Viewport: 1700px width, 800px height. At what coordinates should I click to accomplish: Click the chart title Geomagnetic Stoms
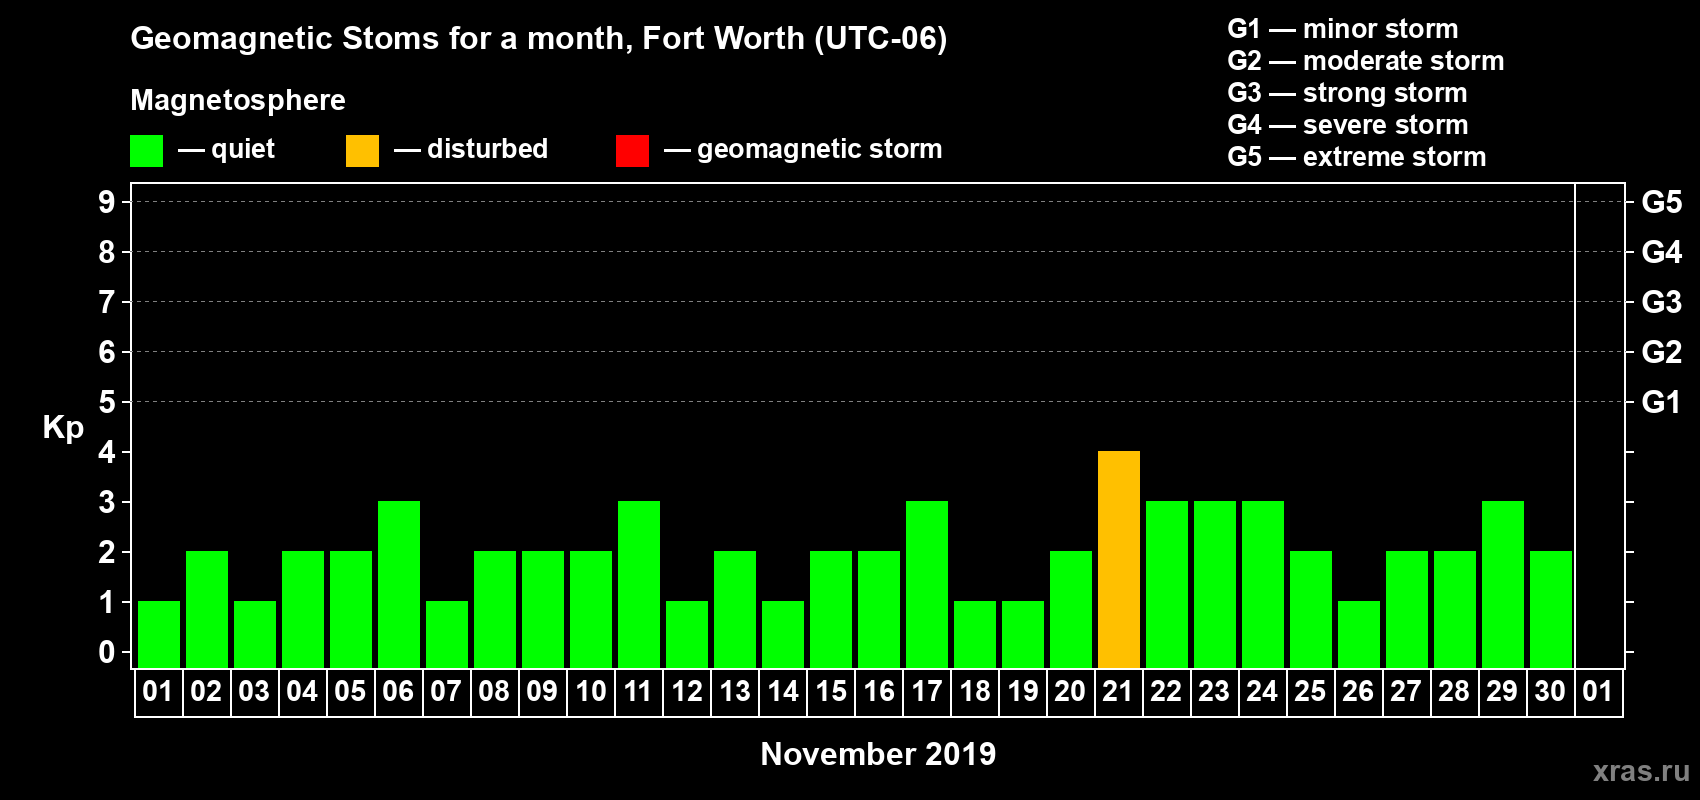pos(539,39)
